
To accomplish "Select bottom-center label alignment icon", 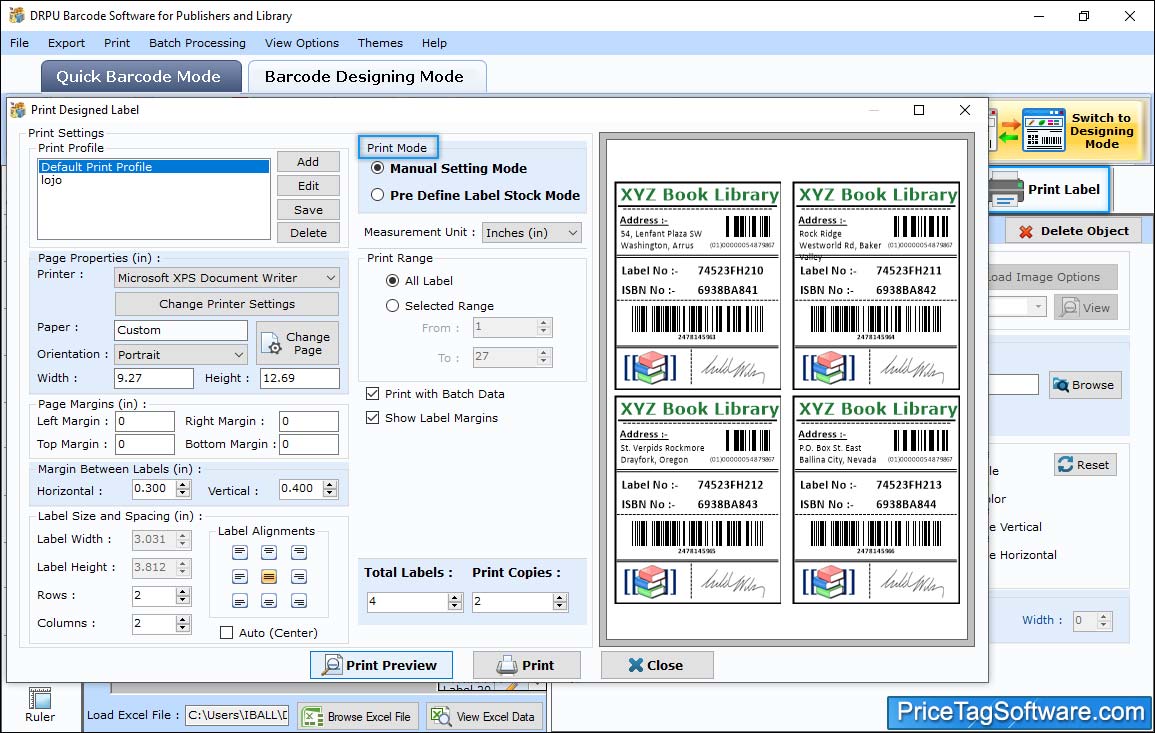I will click(270, 601).
